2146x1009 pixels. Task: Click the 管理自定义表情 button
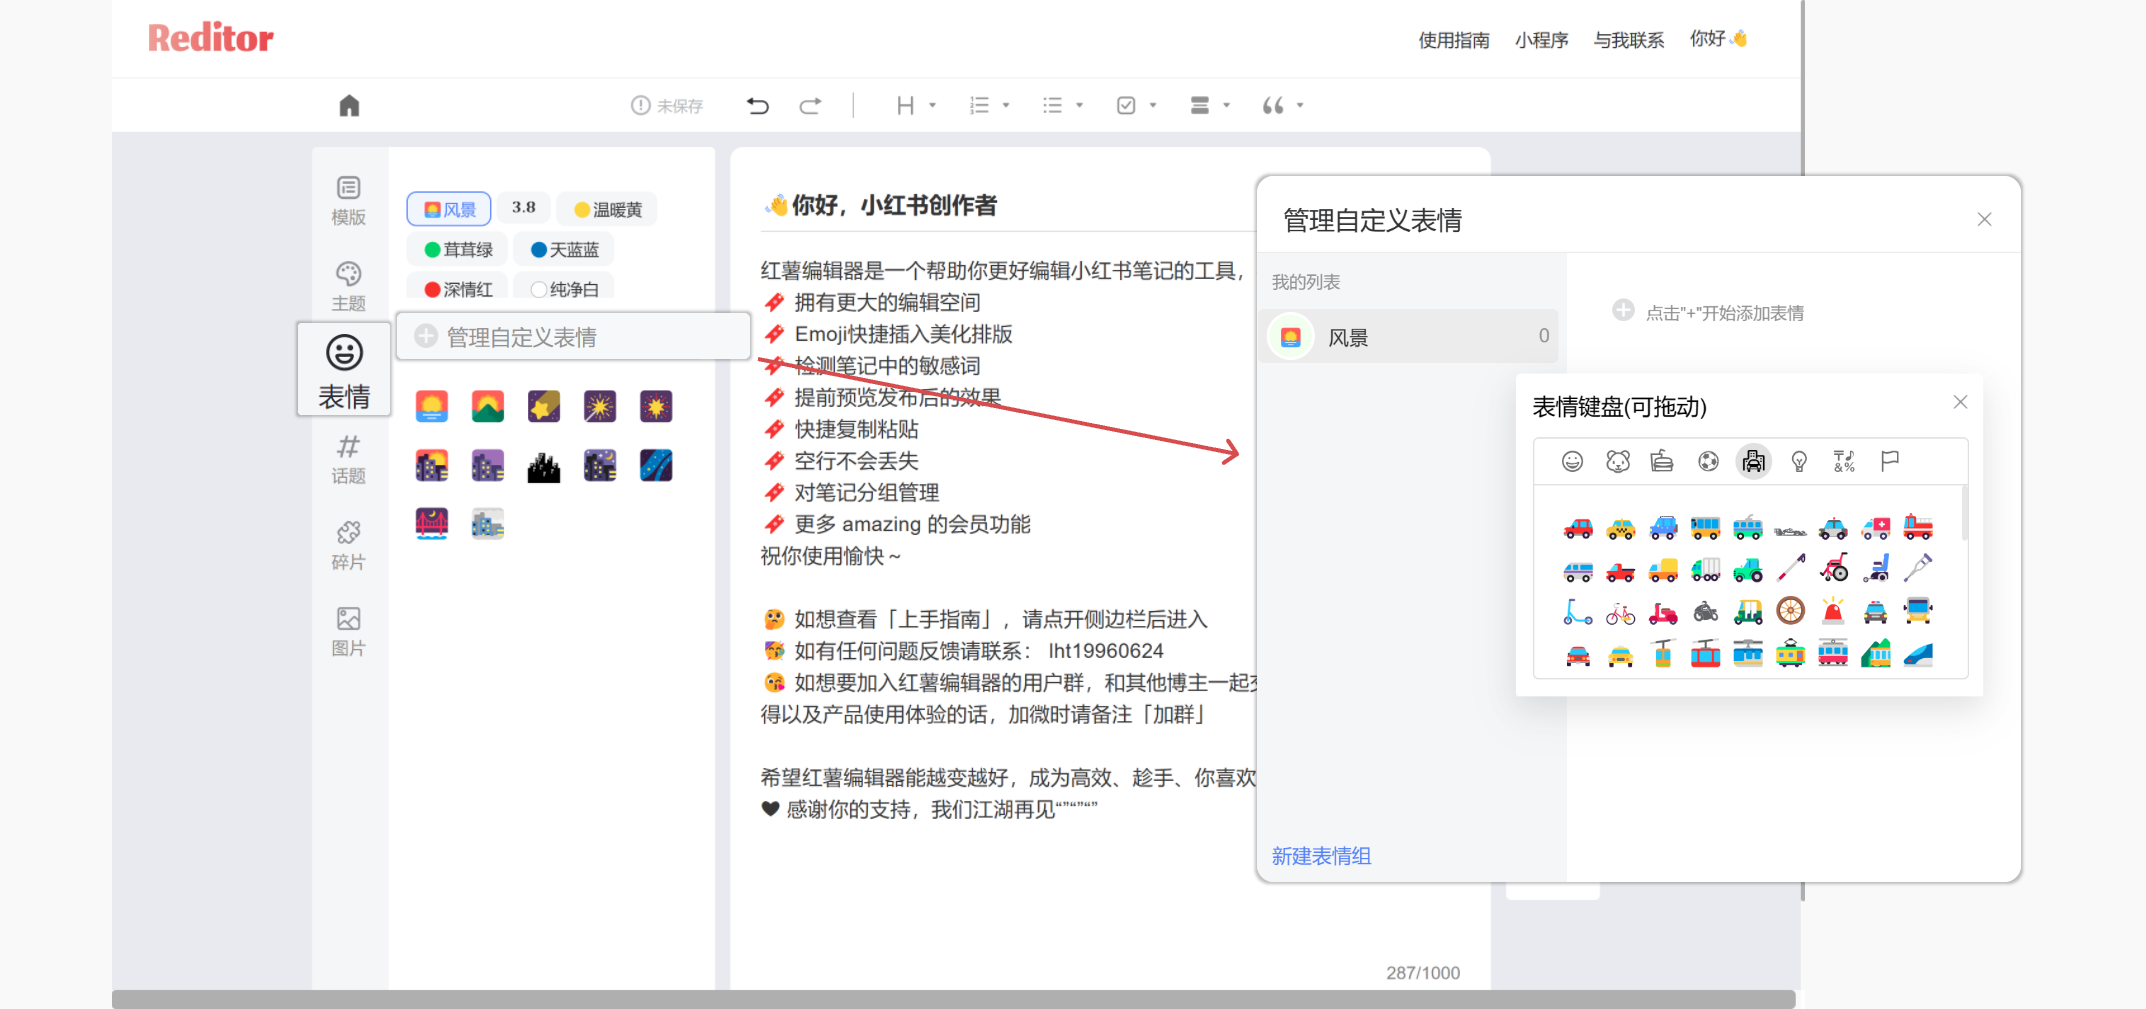click(x=573, y=337)
